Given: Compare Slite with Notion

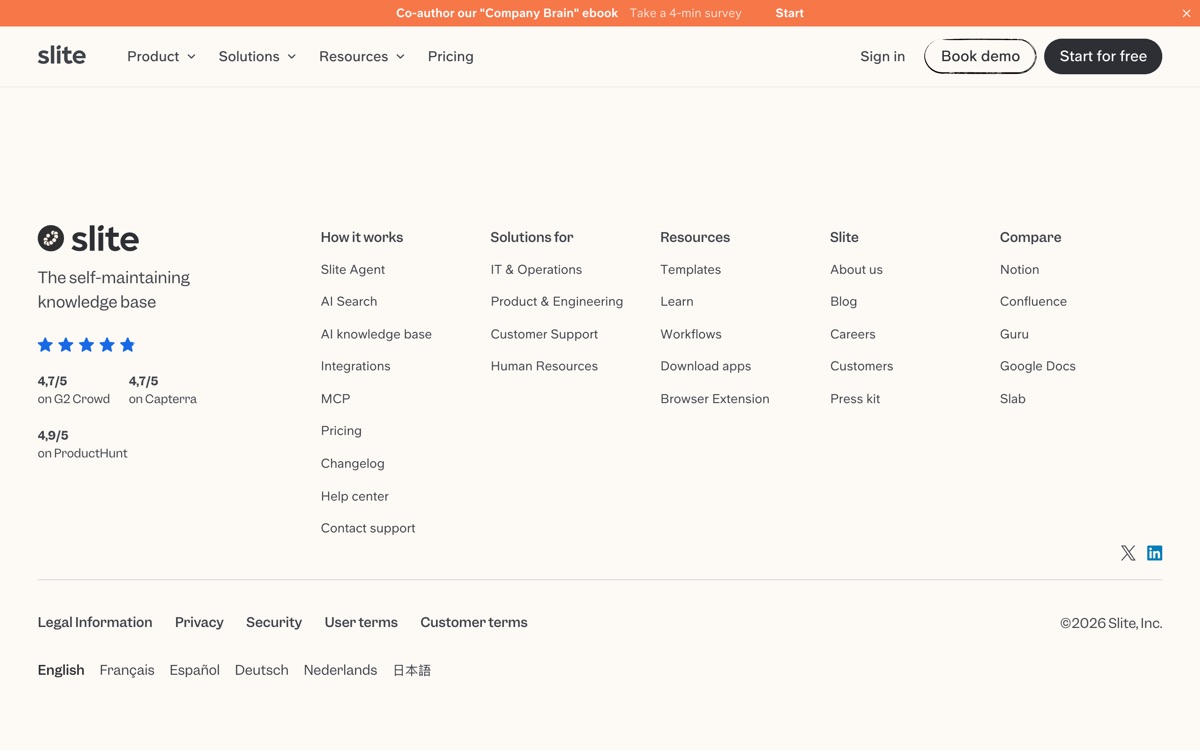Looking at the screenshot, I should (1019, 269).
